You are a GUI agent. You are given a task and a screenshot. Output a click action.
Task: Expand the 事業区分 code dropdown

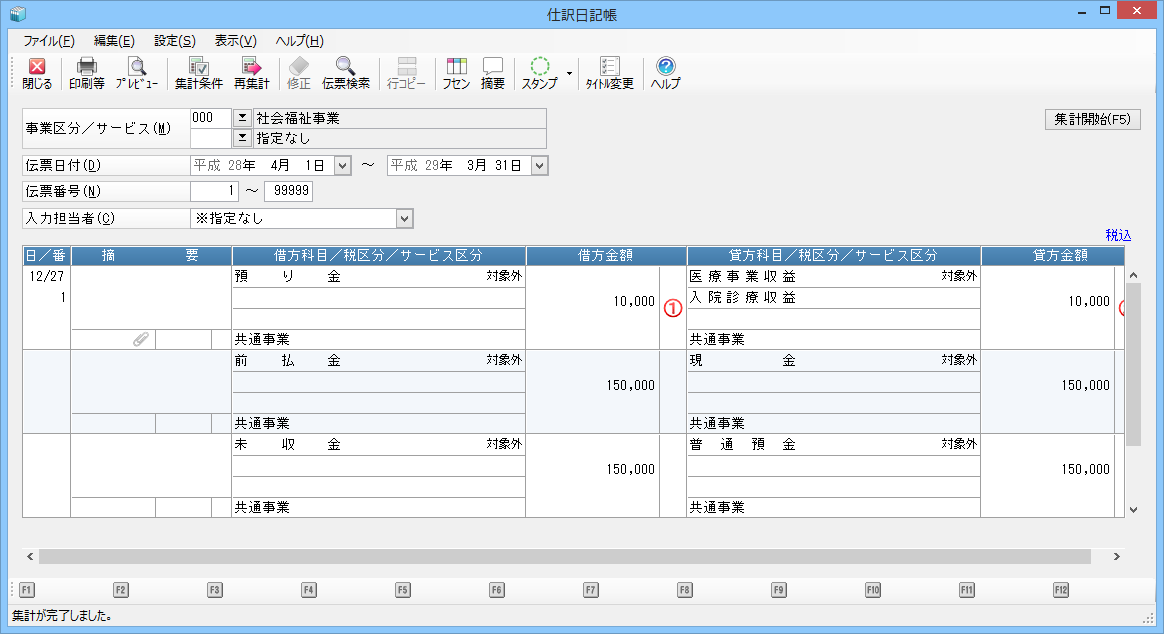click(x=242, y=118)
